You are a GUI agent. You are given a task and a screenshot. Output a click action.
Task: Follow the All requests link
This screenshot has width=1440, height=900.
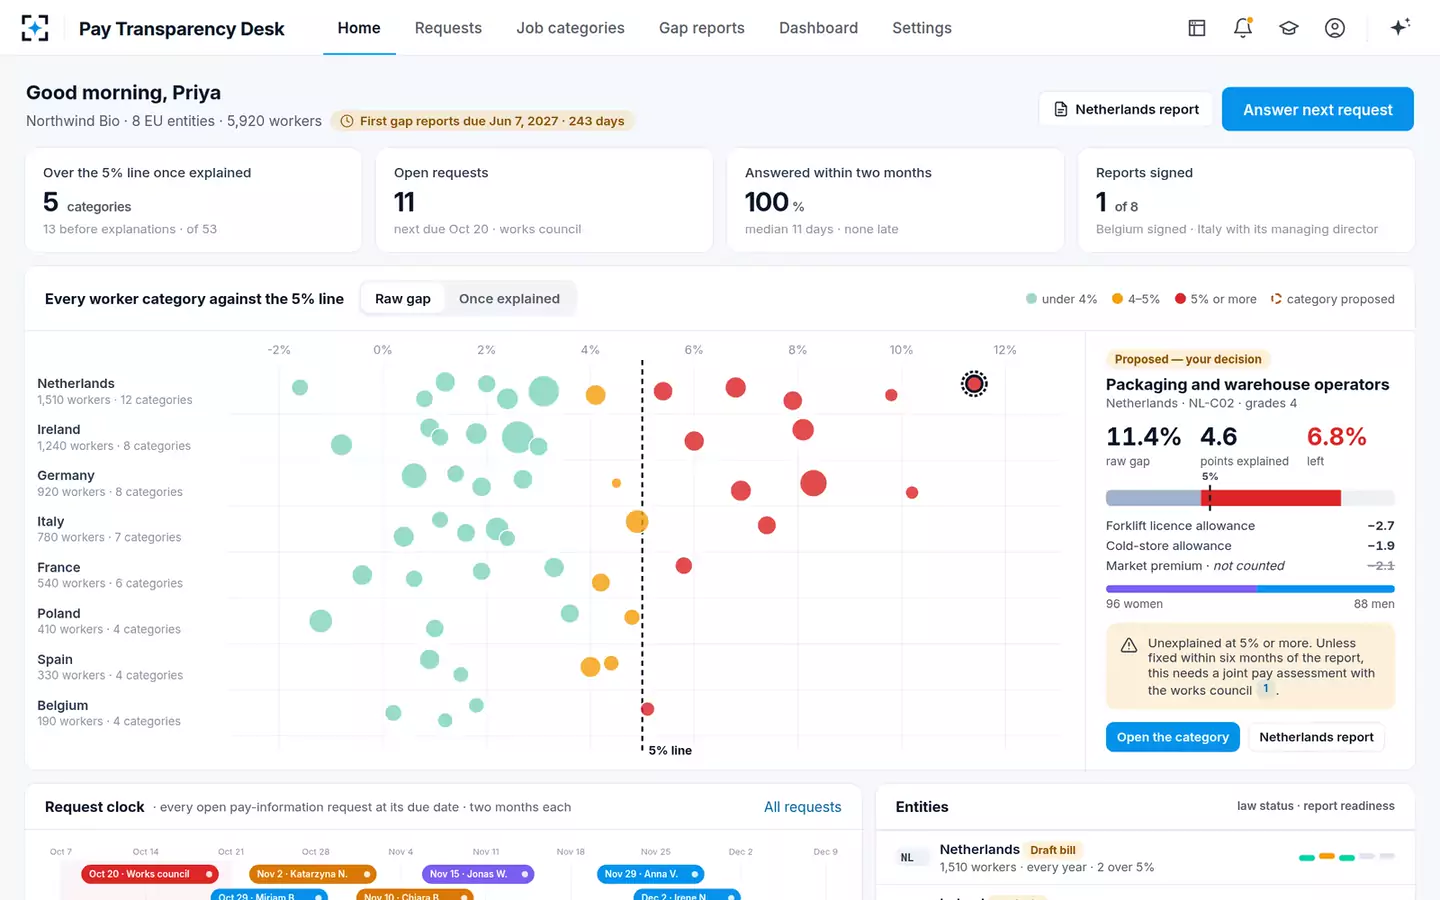802,807
